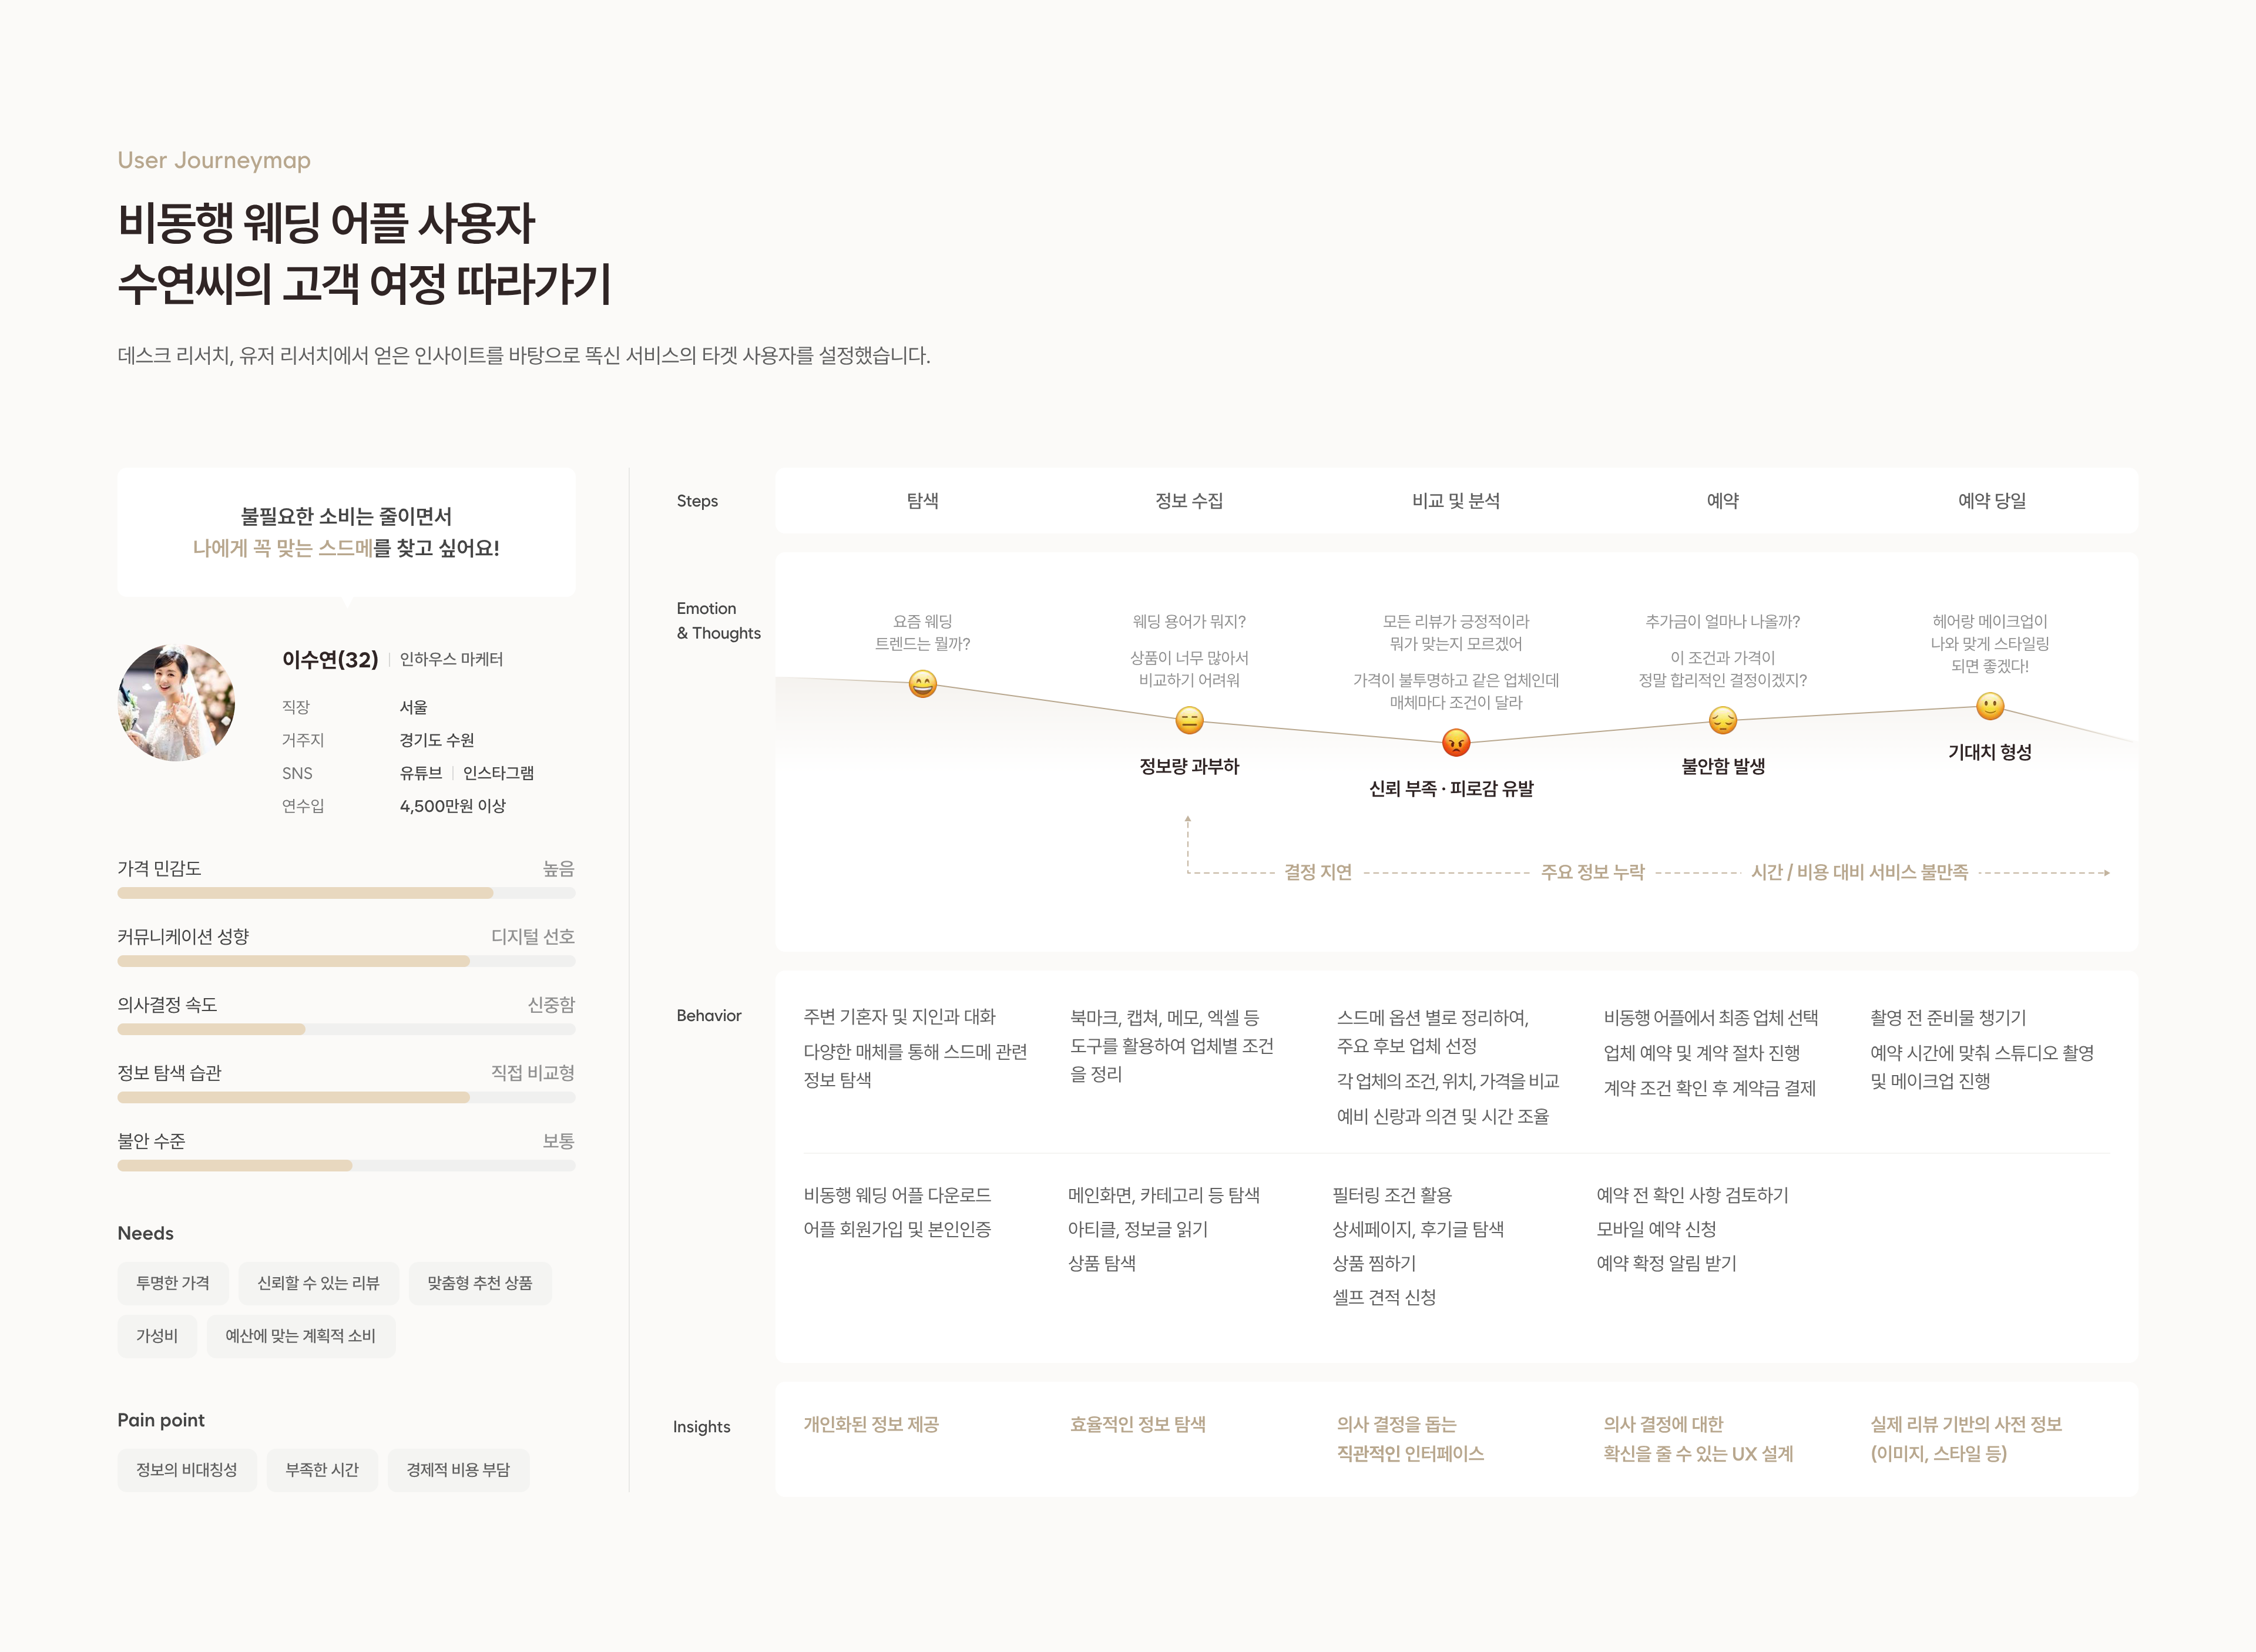Click the 인하우스 마케터 job title
The height and width of the screenshot is (1652, 2256).
click(x=451, y=659)
